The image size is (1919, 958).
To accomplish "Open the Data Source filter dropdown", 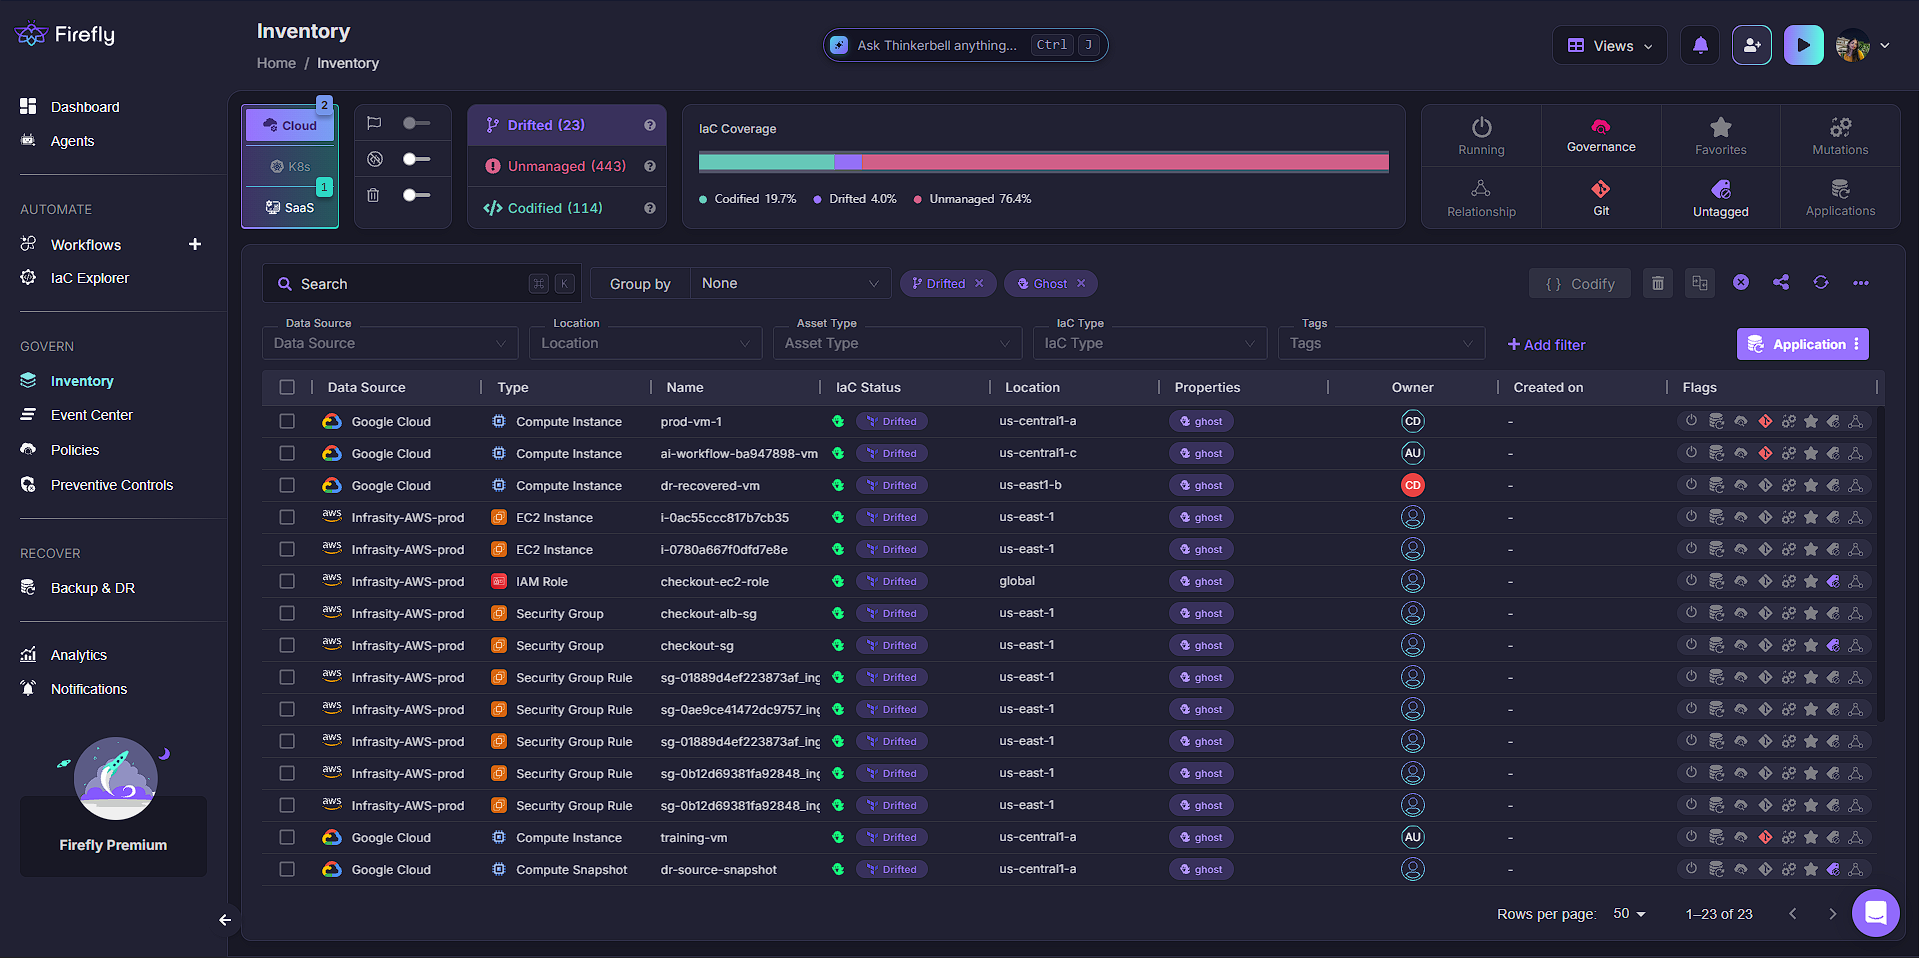I will (x=390, y=343).
